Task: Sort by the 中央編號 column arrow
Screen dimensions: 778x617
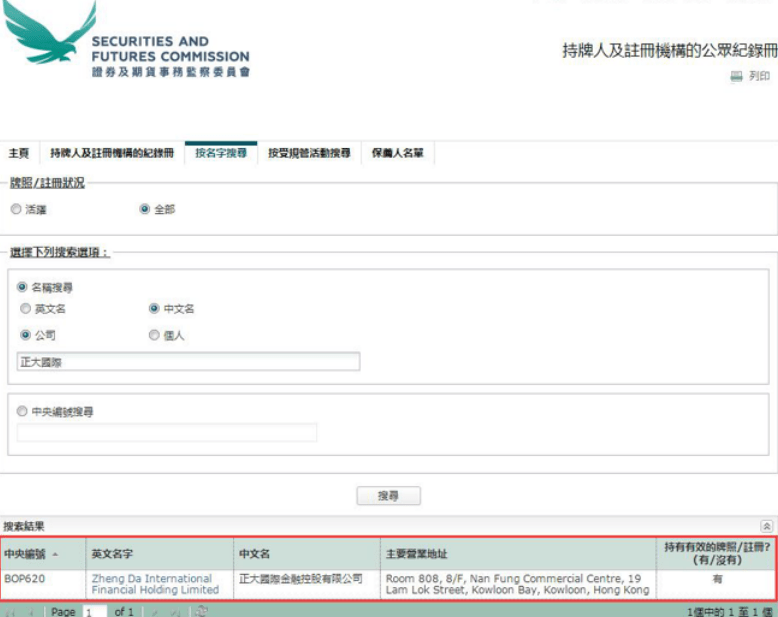Action: pyautogui.click(x=55, y=554)
